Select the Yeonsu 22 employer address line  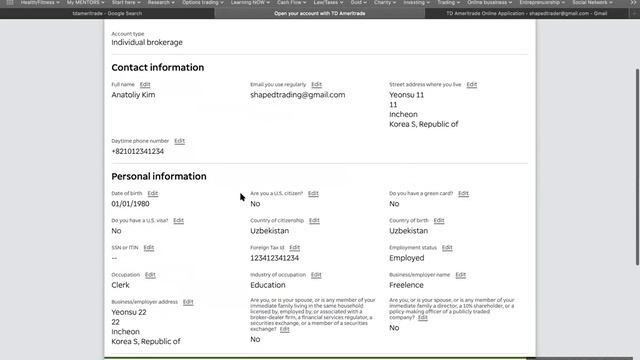(x=129, y=312)
